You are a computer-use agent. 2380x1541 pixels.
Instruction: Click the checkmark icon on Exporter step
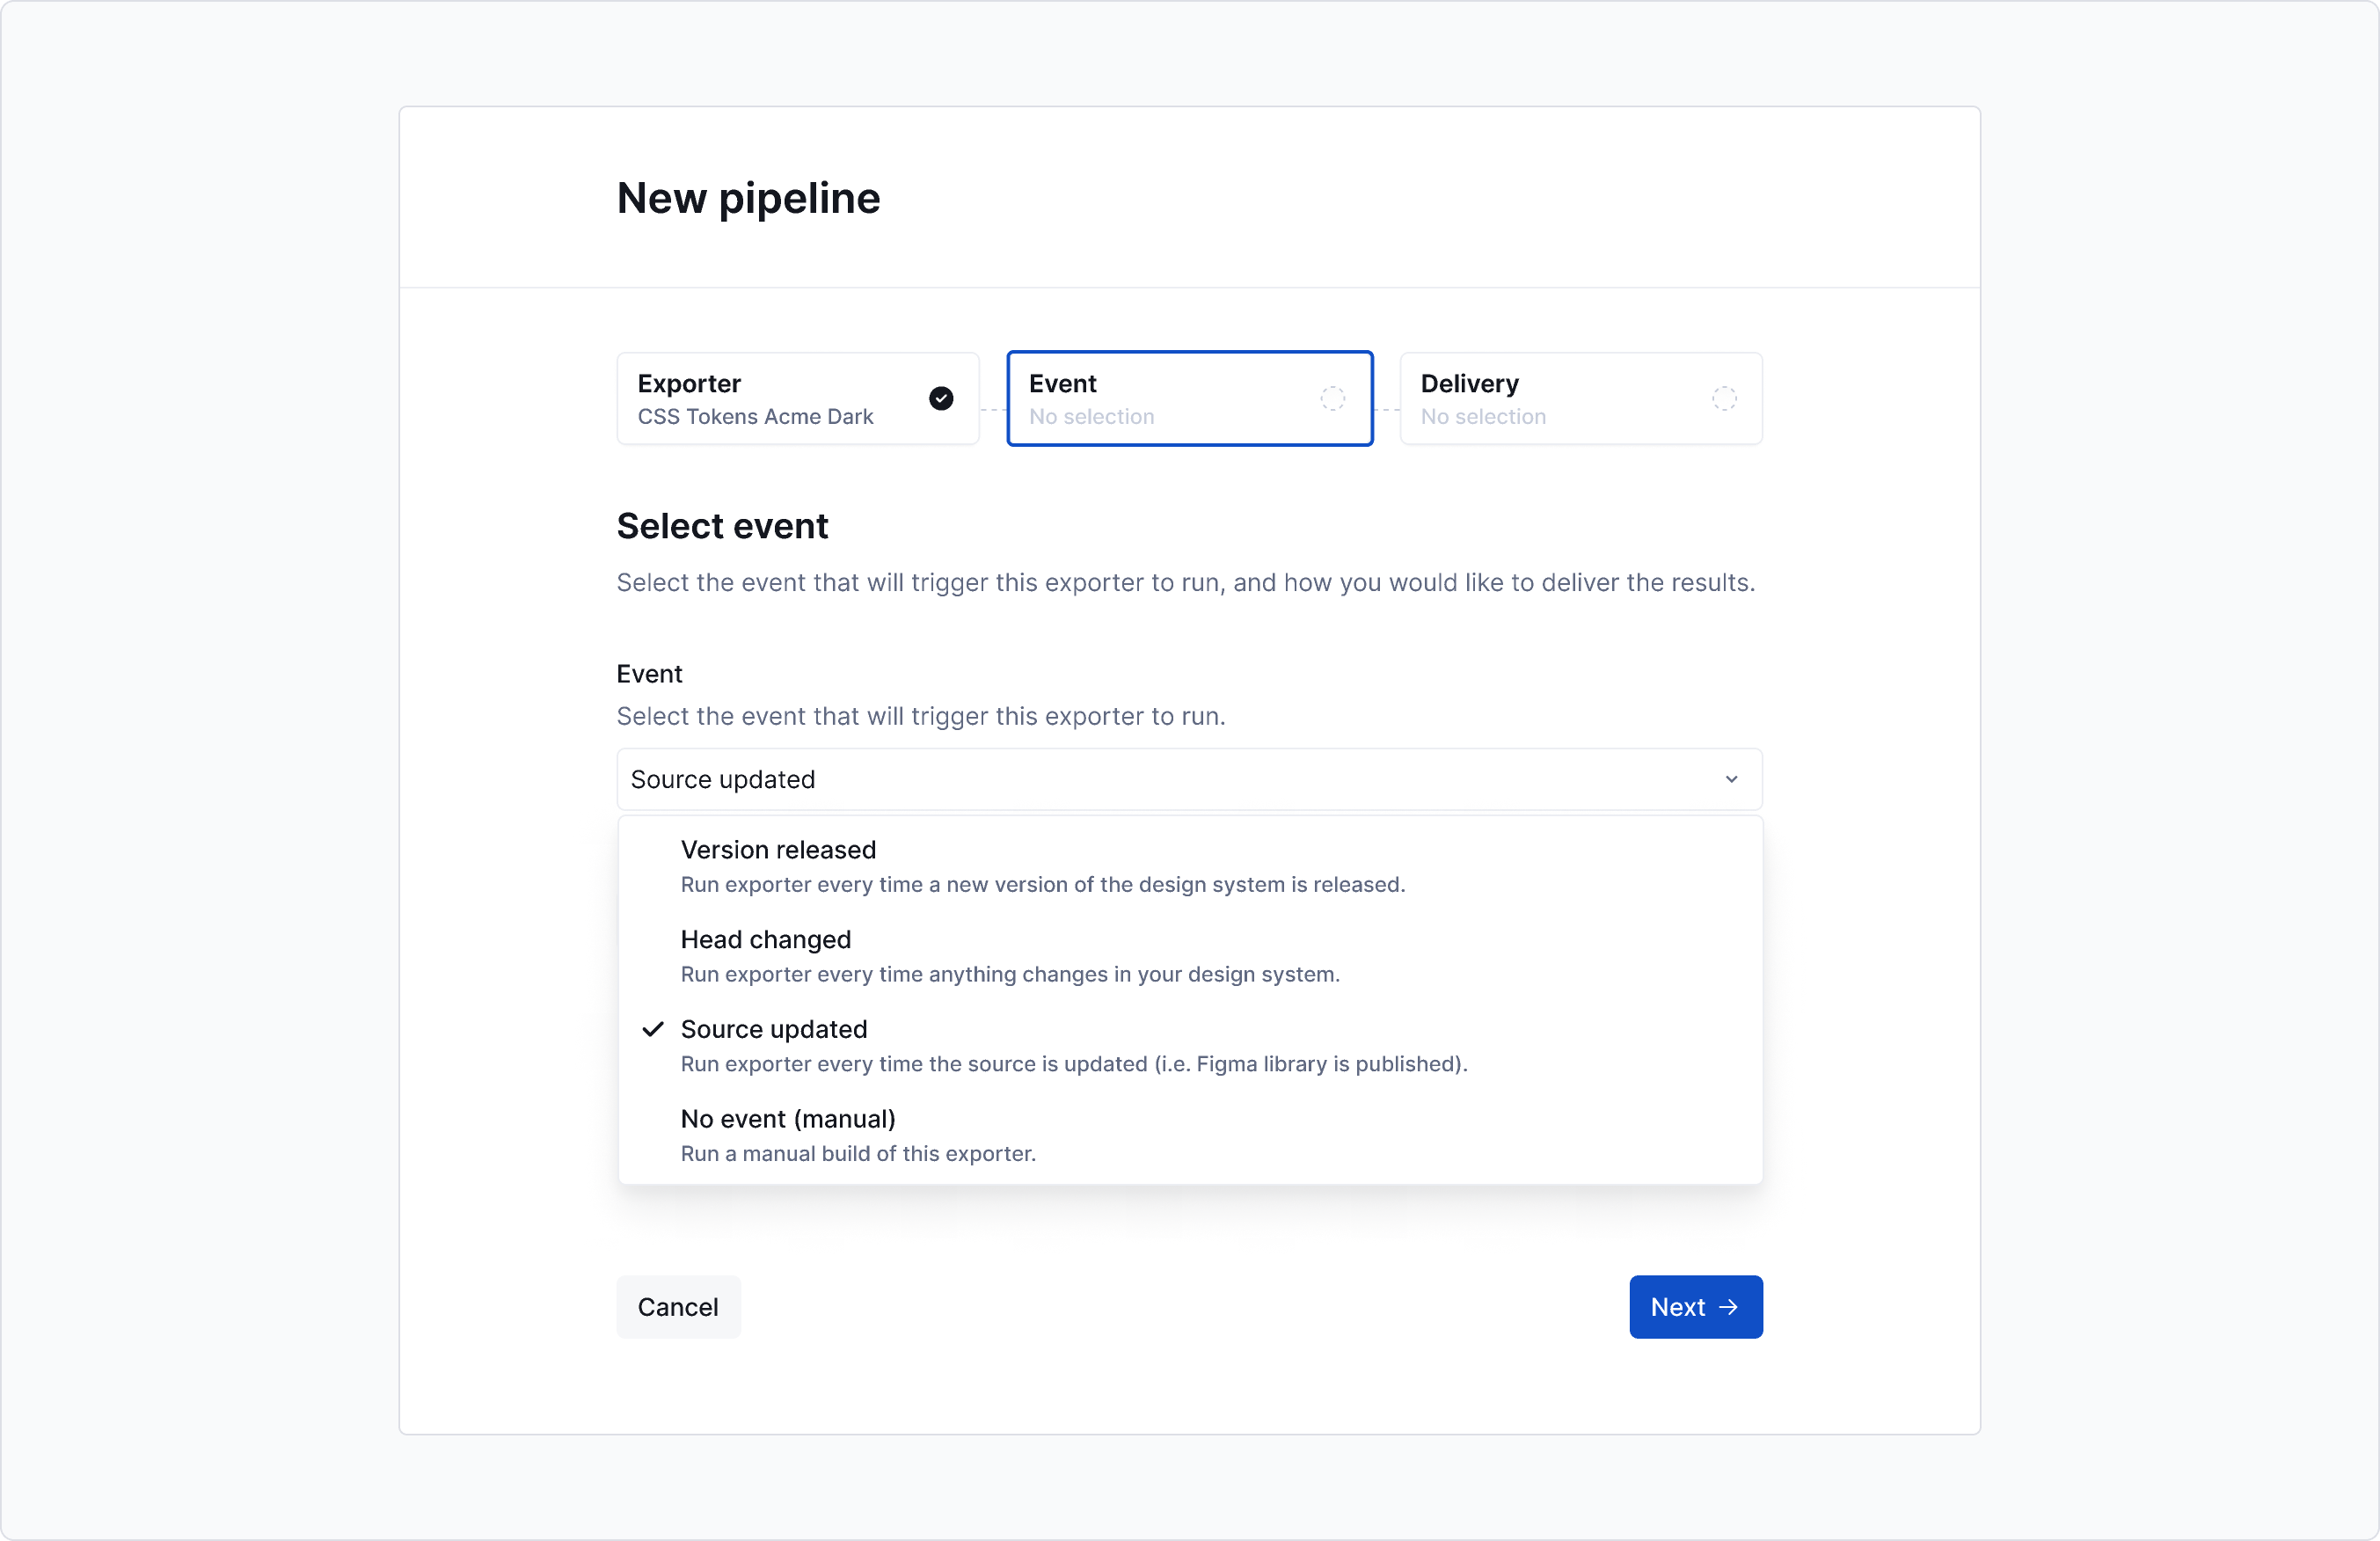tap(941, 398)
